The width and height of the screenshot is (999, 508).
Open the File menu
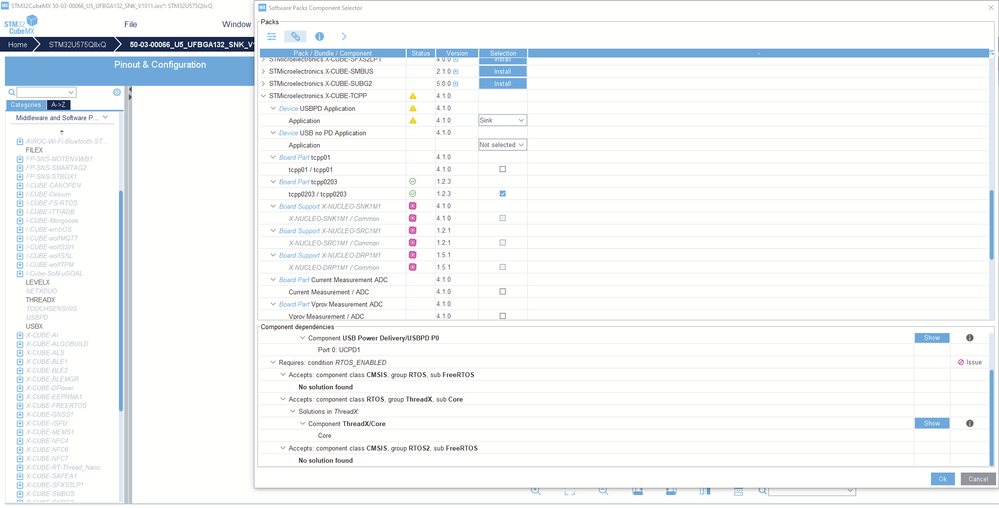(x=131, y=24)
